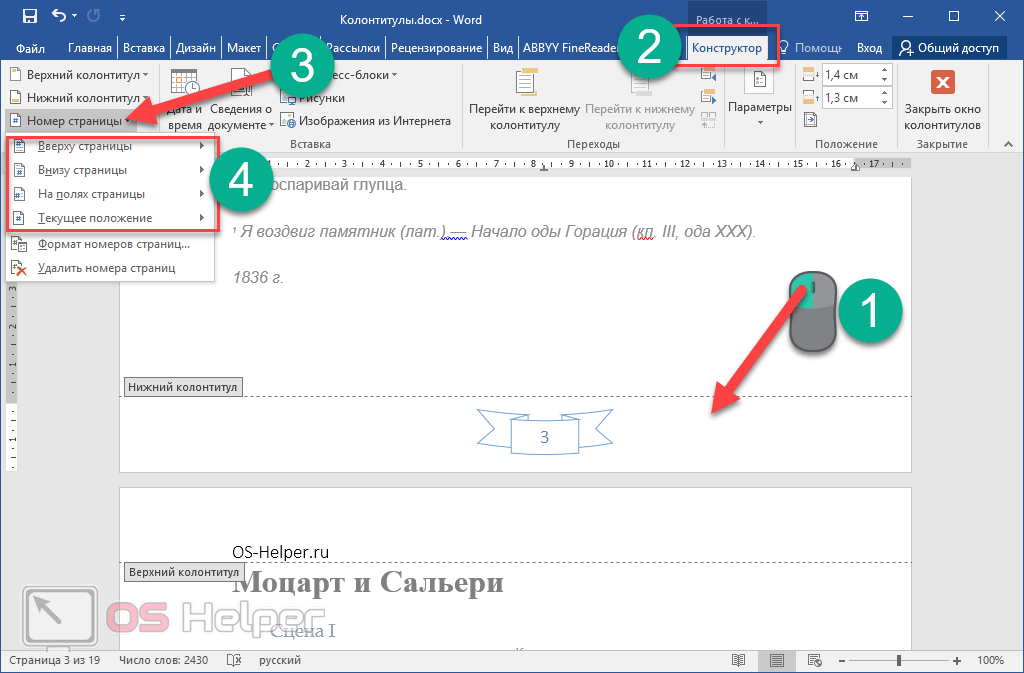Open the Конструктор ribbon tab
The height and width of the screenshot is (673, 1024).
point(727,48)
